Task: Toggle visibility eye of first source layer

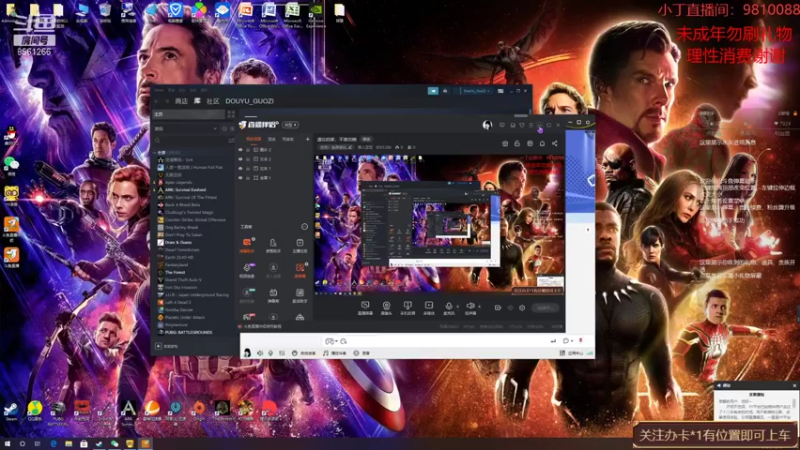Action: click(x=240, y=150)
